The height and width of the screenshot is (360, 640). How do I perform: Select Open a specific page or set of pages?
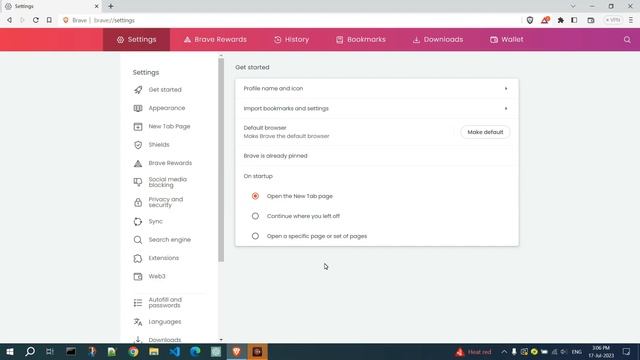pyautogui.click(x=255, y=236)
